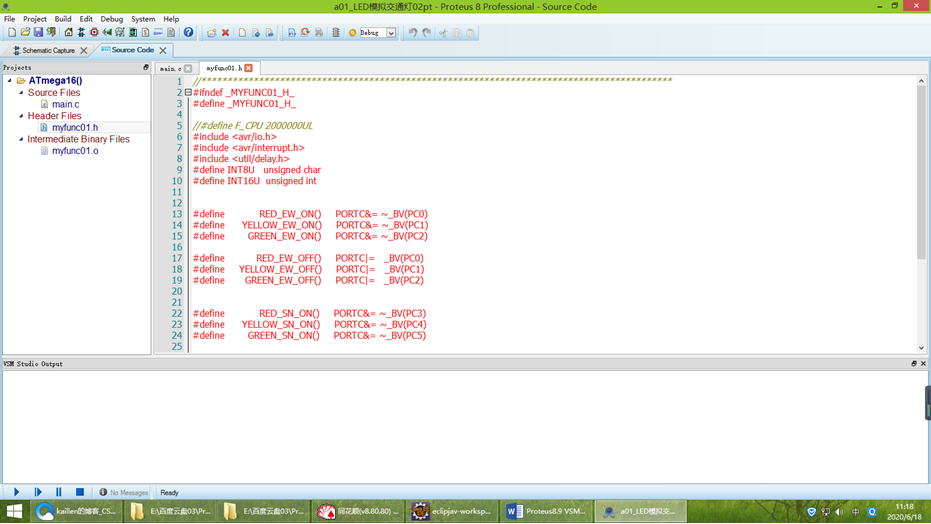
Task: Click the Close Project toolbar icon
Action: pyautogui.click(x=52, y=33)
